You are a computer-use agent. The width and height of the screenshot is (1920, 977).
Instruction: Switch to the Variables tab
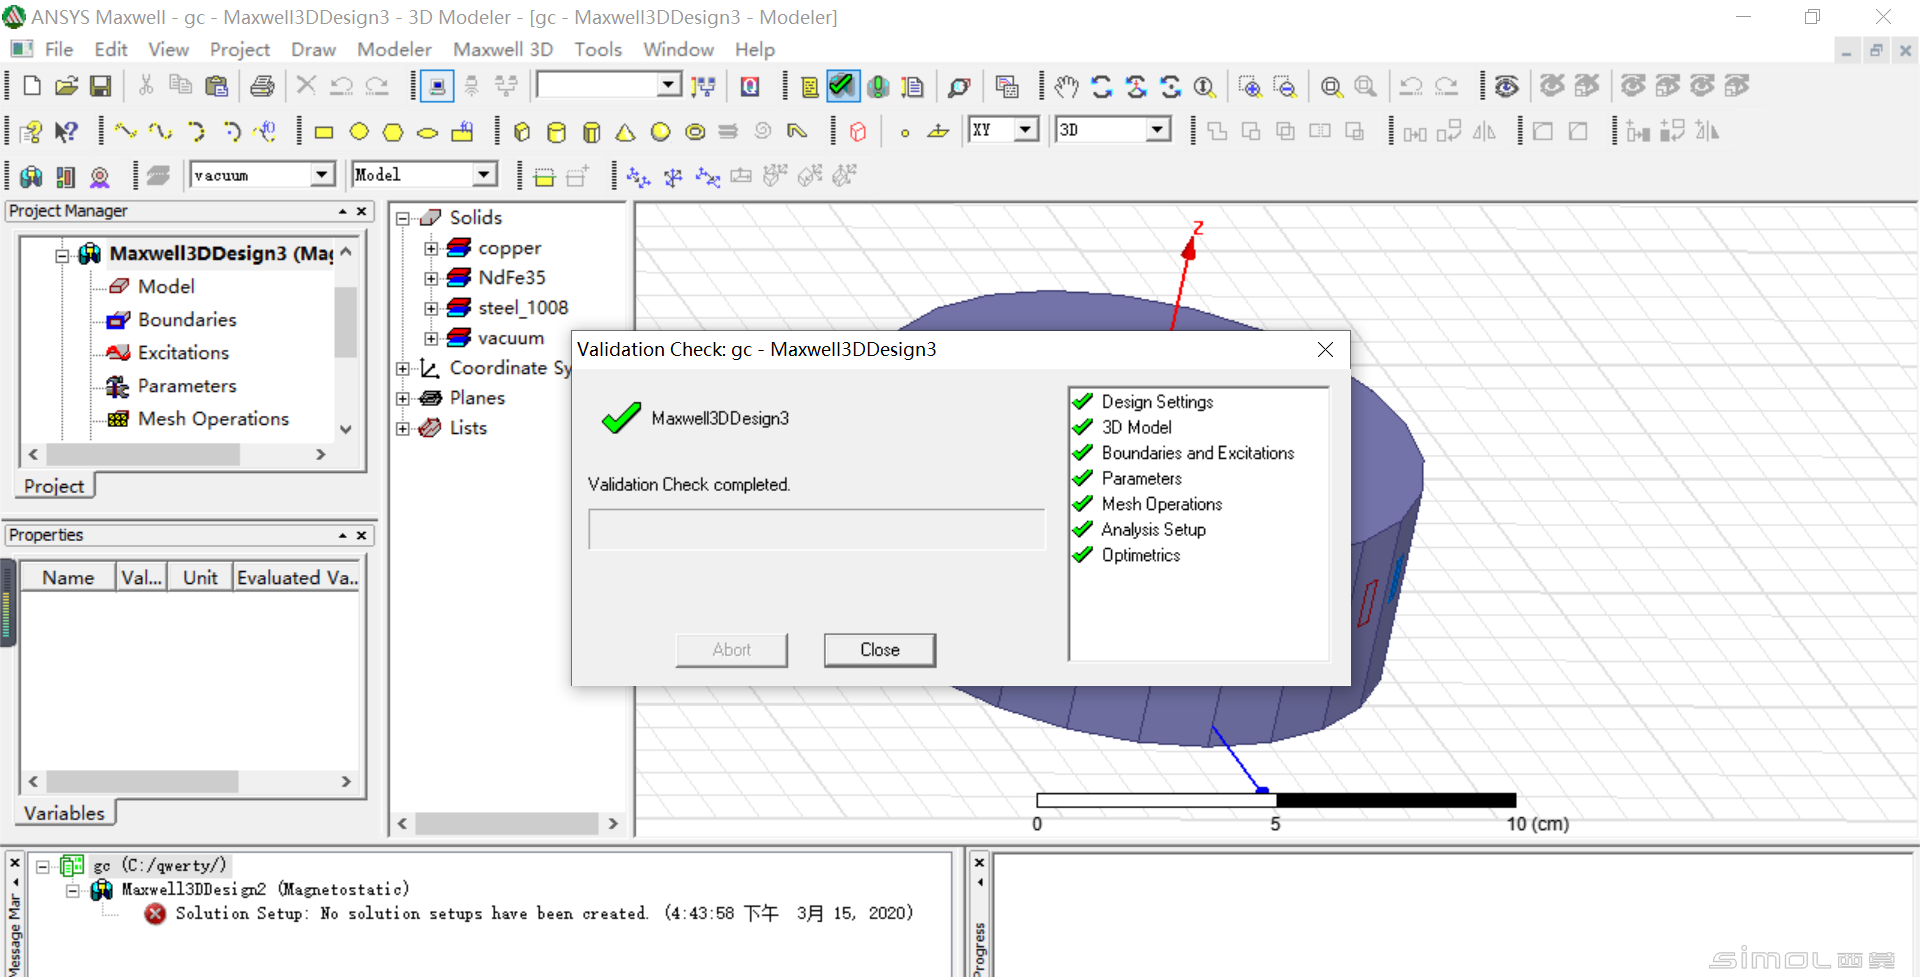click(x=65, y=813)
